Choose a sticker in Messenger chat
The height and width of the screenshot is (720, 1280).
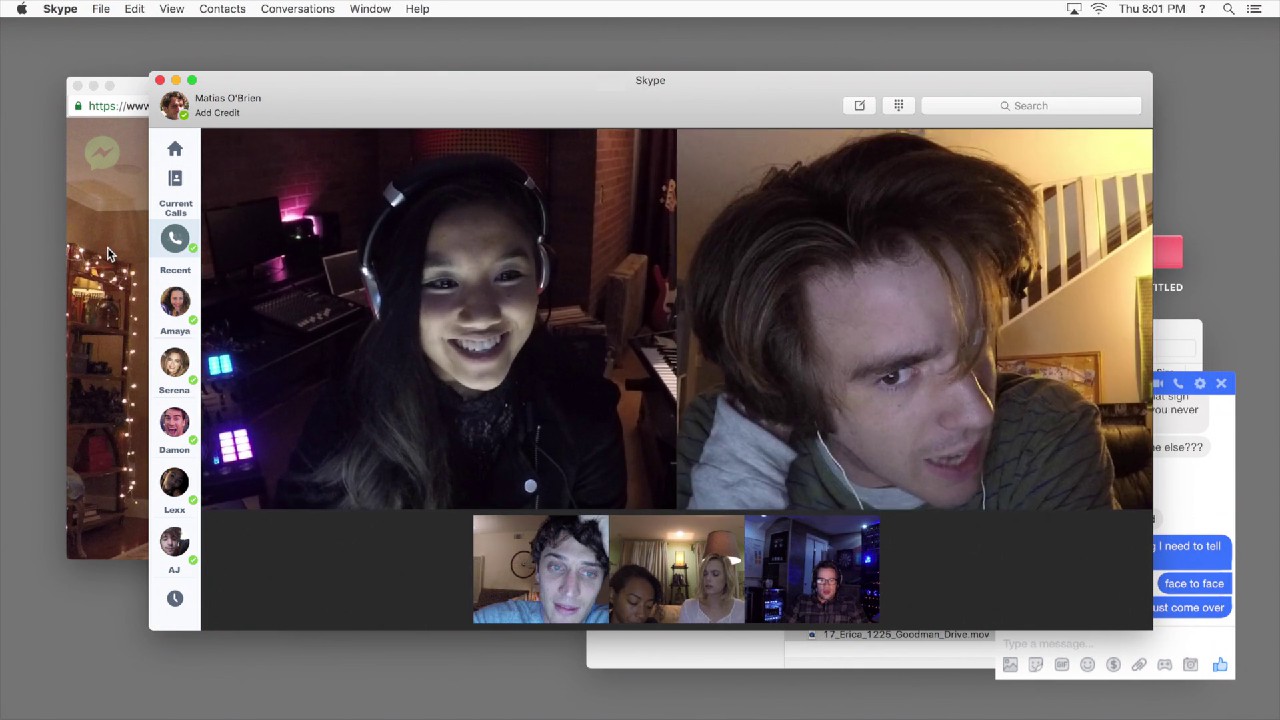click(x=1036, y=665)
